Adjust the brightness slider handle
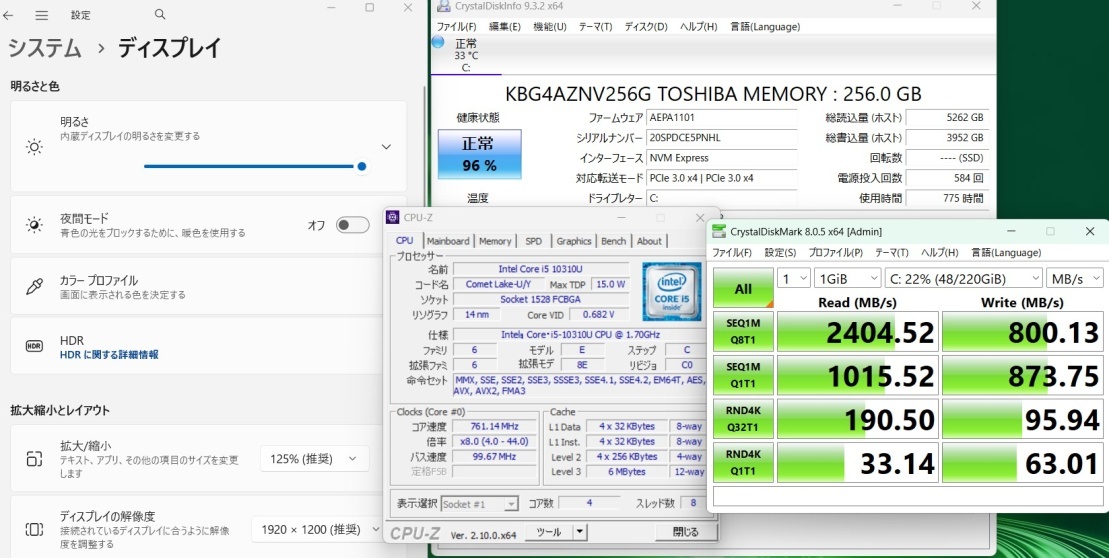1109x558 pixels. click(362, 166)
